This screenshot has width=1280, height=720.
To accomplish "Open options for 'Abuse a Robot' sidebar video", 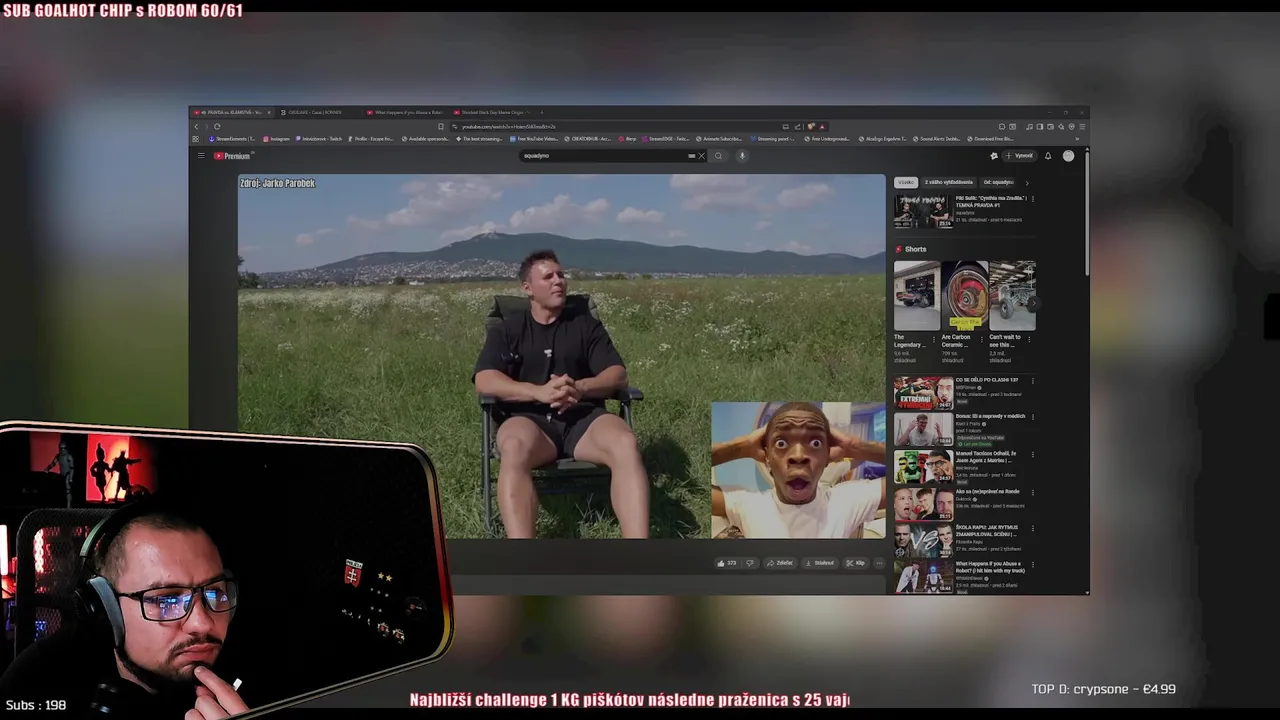I will (x=1032, y=565).
